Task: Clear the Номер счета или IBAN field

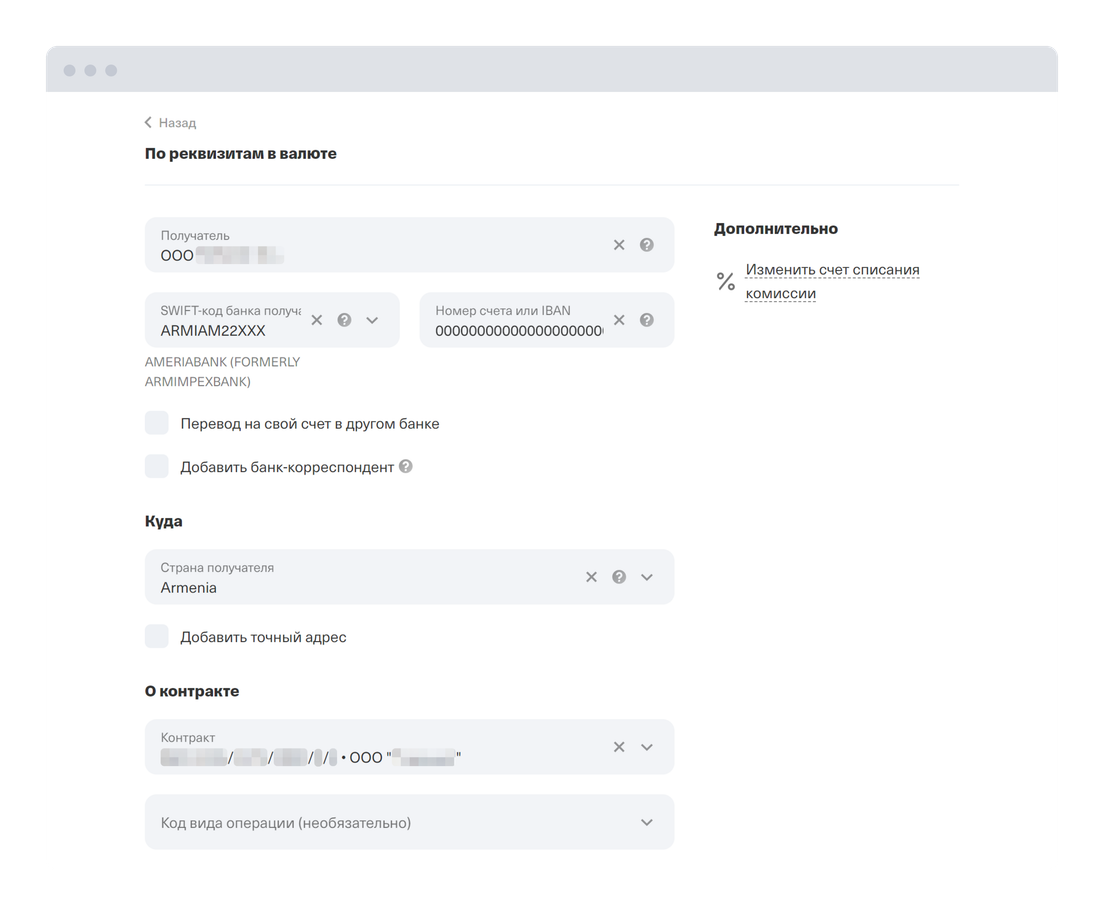Action: pos(619,320)
